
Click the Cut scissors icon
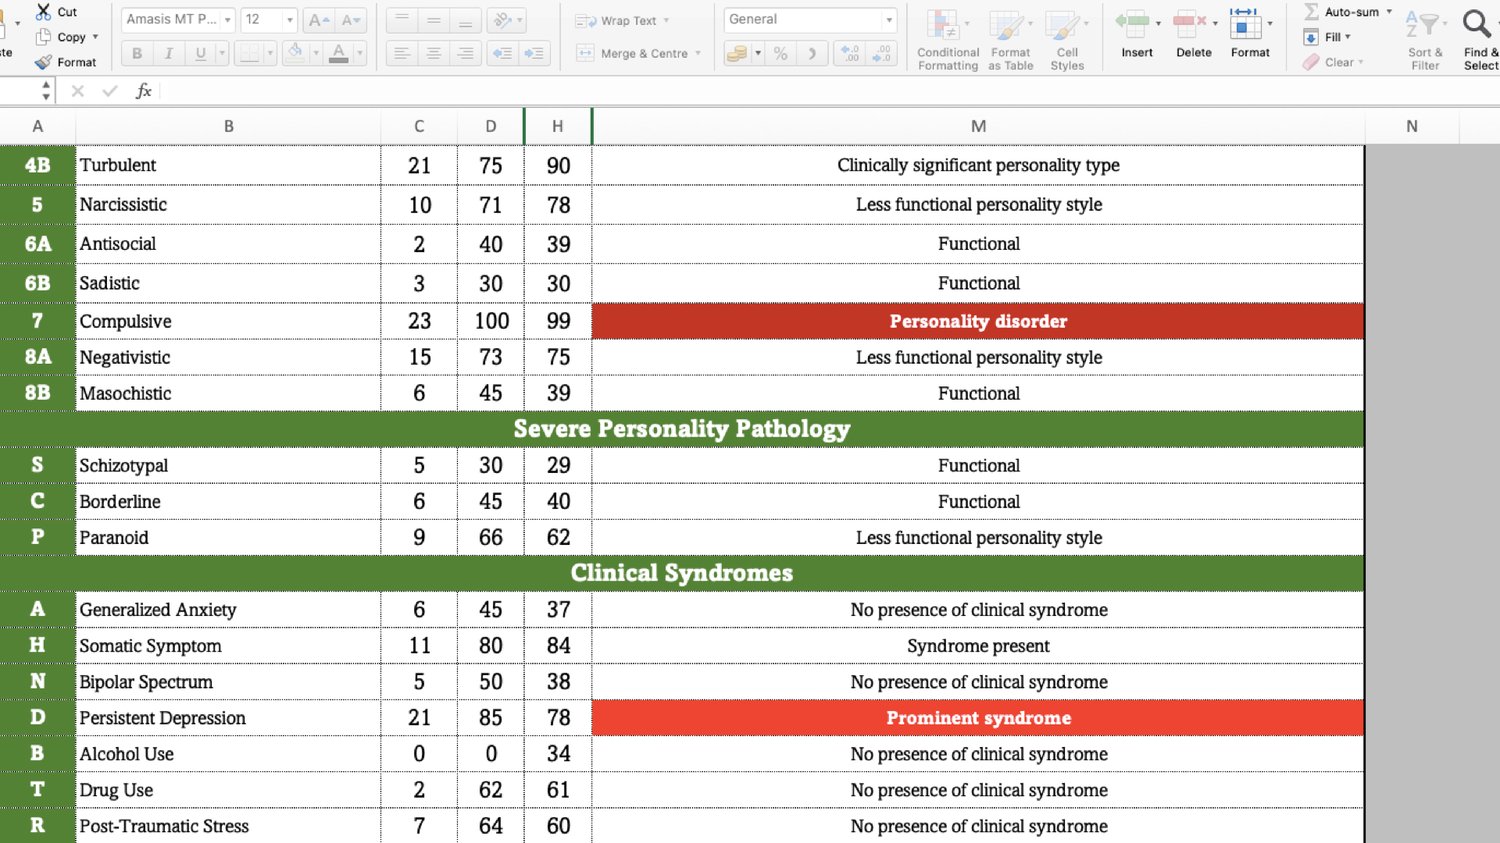(43, 12)
